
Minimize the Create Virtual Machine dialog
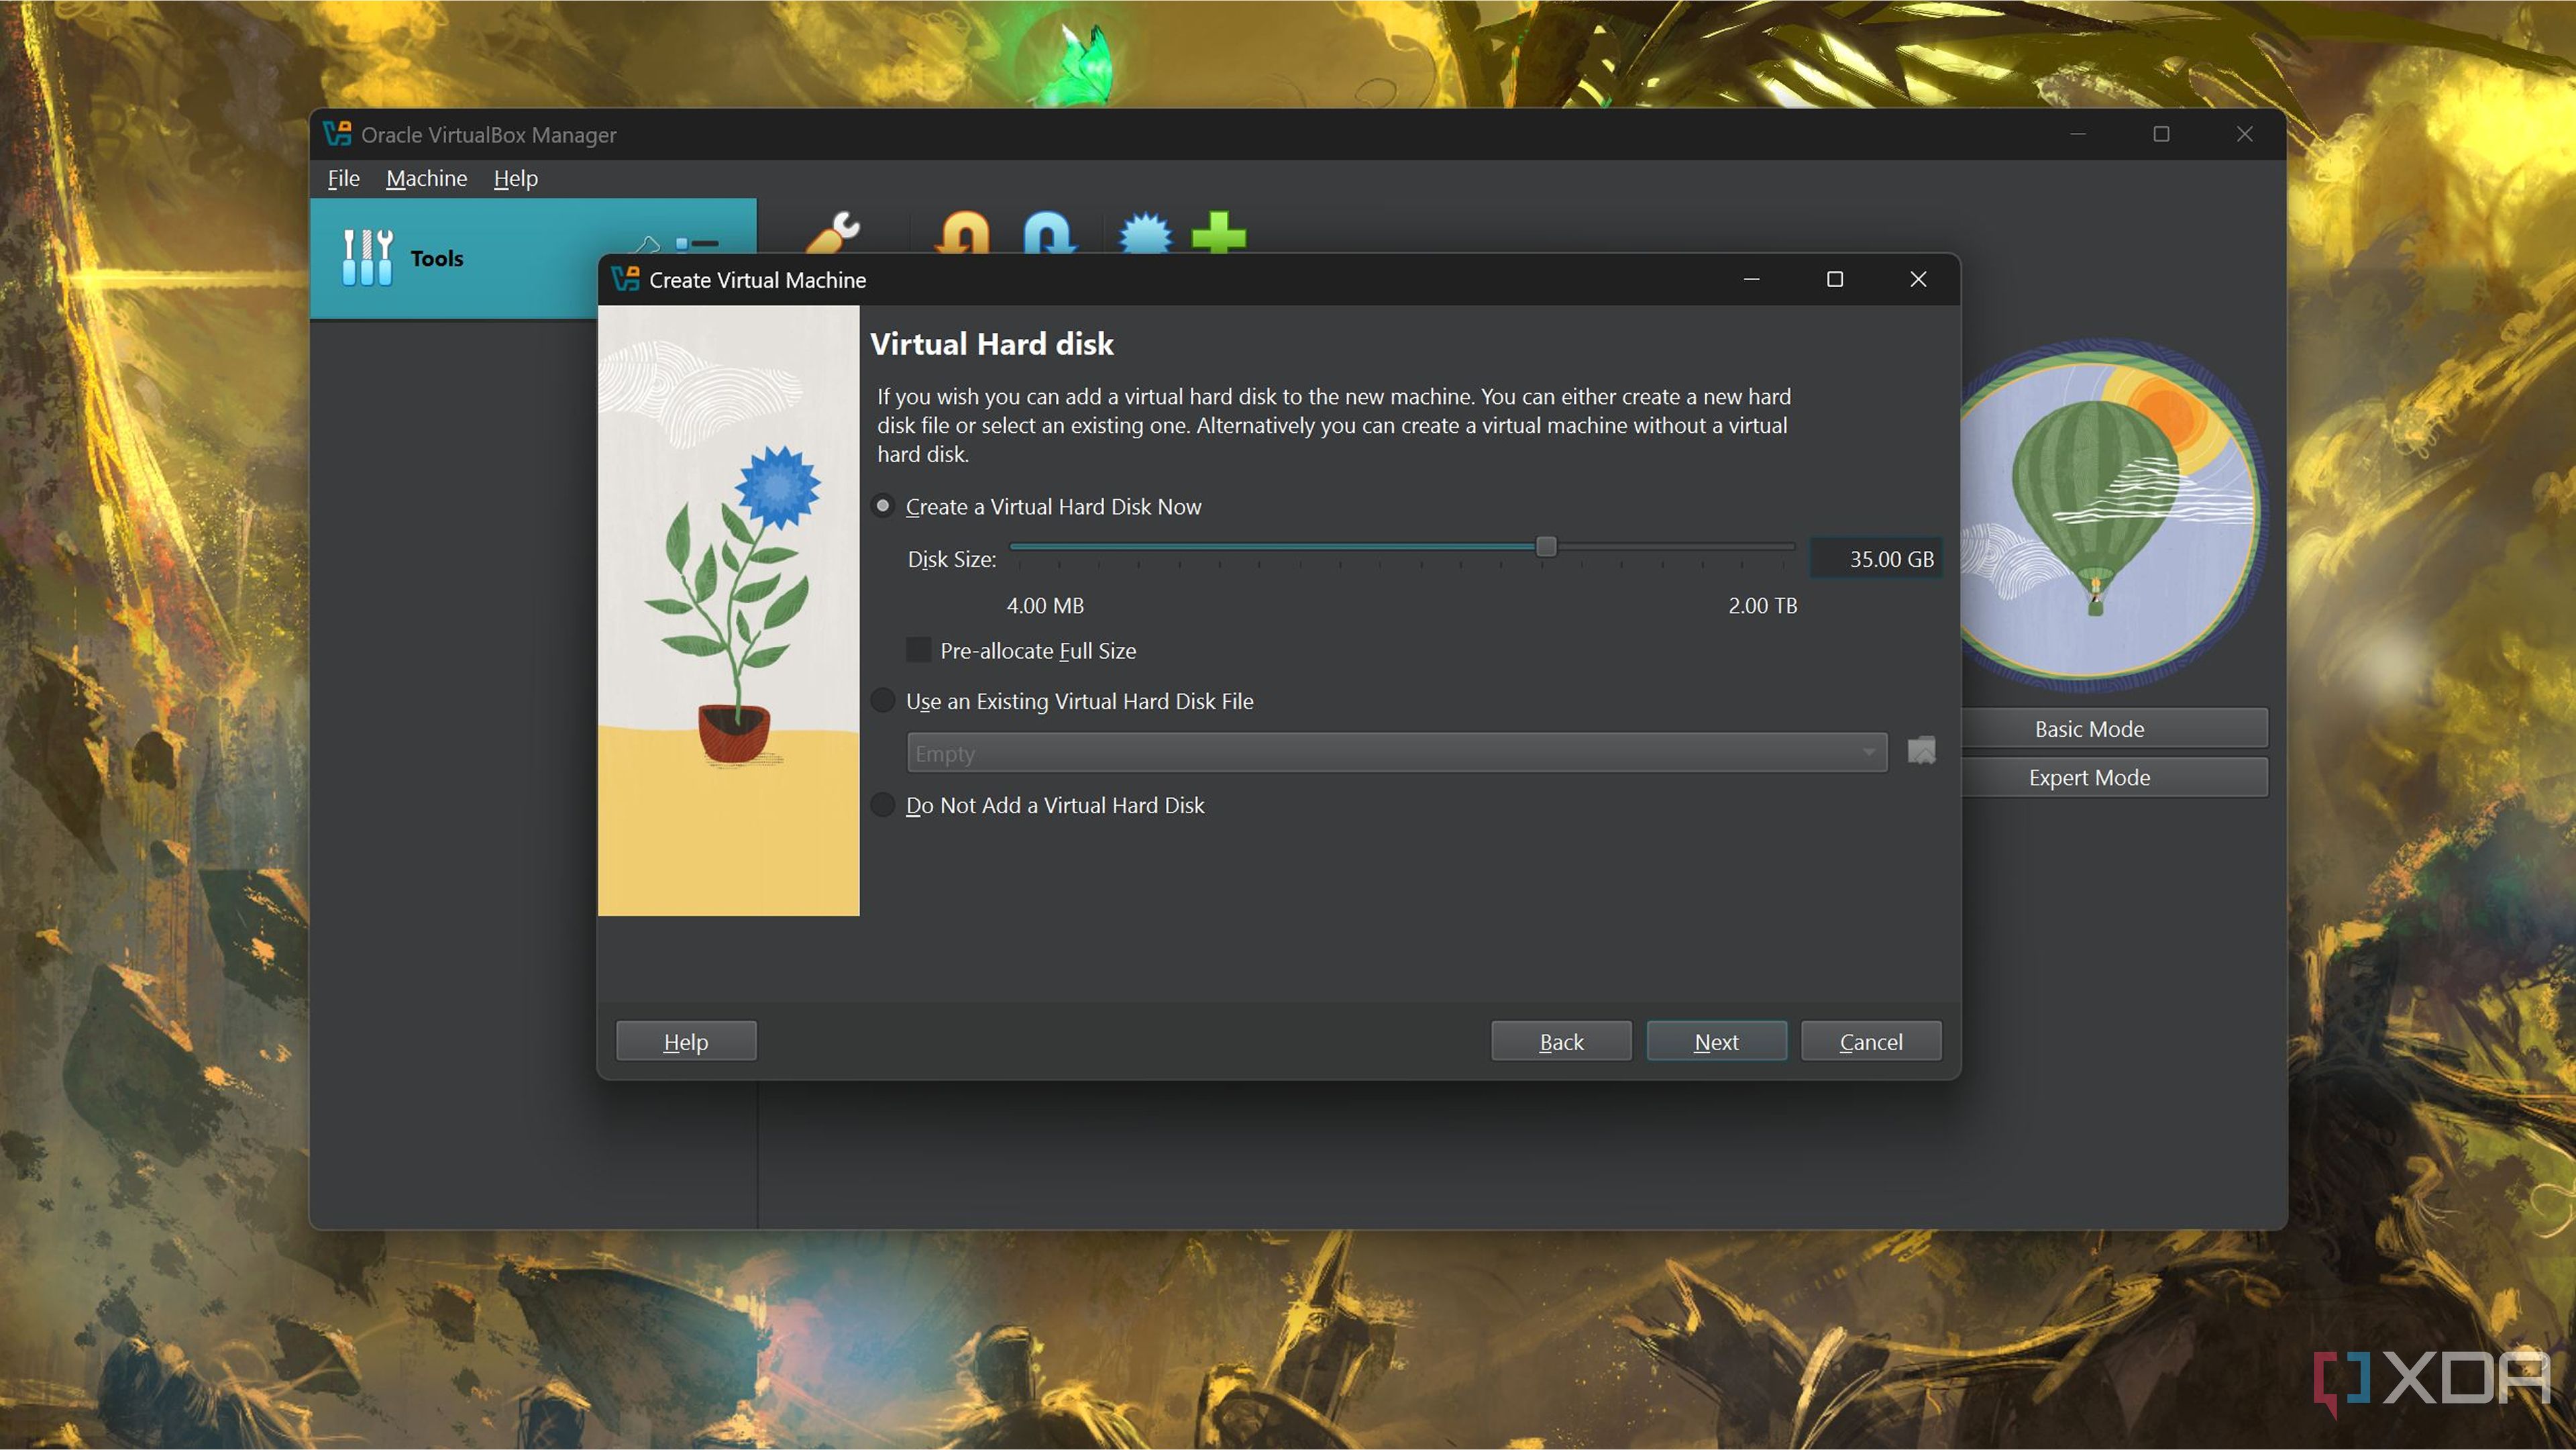pos(1752,279)
